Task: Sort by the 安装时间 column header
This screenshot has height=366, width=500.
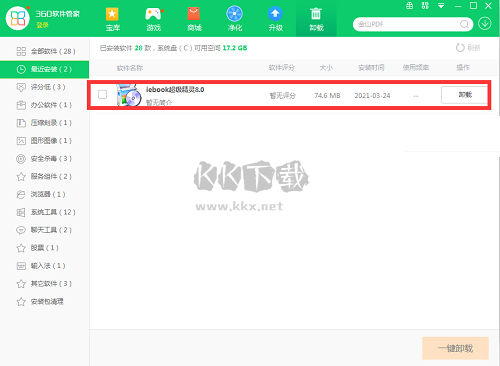Action: click(x=371, y=68)
